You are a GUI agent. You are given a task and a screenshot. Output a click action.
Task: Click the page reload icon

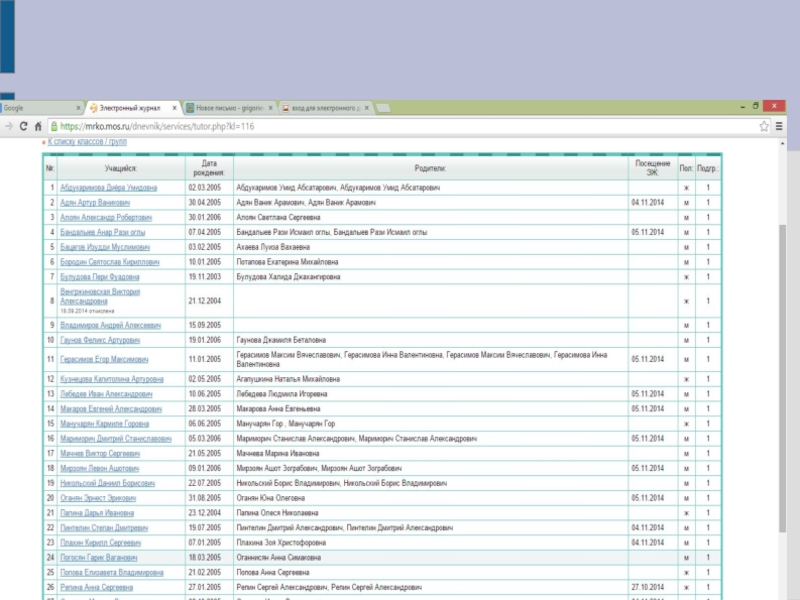click(23, 126)
